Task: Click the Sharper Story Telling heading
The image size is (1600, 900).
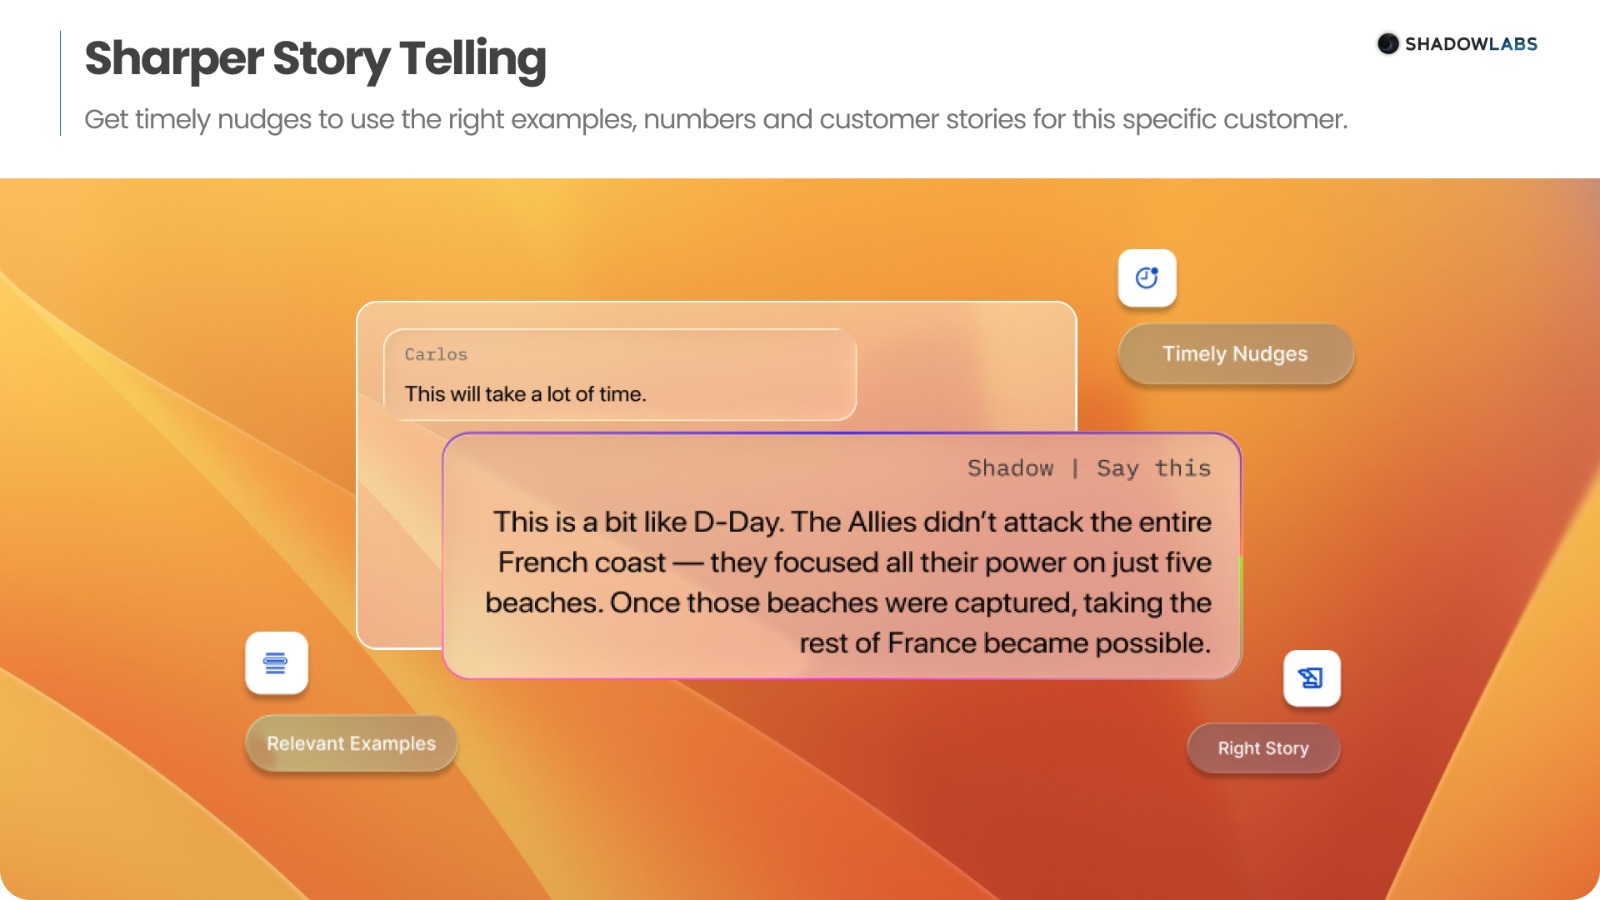Action: coord(315,59)
